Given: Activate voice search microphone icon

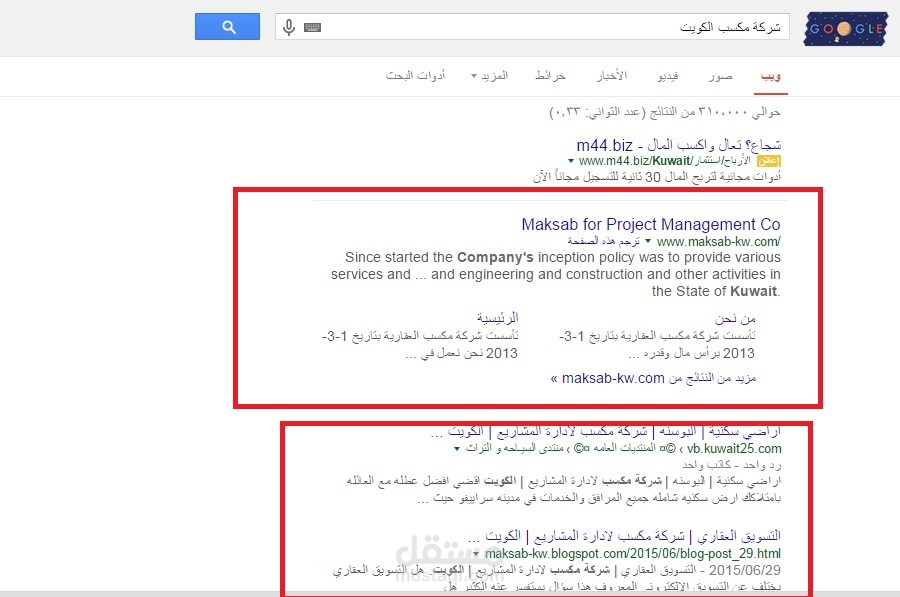Looking at the screenshot, I should tap(289, 27).
